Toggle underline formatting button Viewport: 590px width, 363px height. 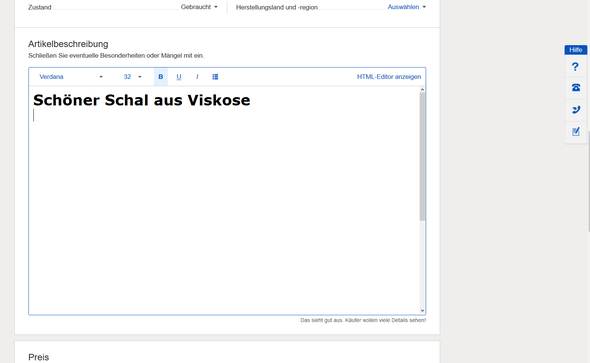click(x=179, y=77)
